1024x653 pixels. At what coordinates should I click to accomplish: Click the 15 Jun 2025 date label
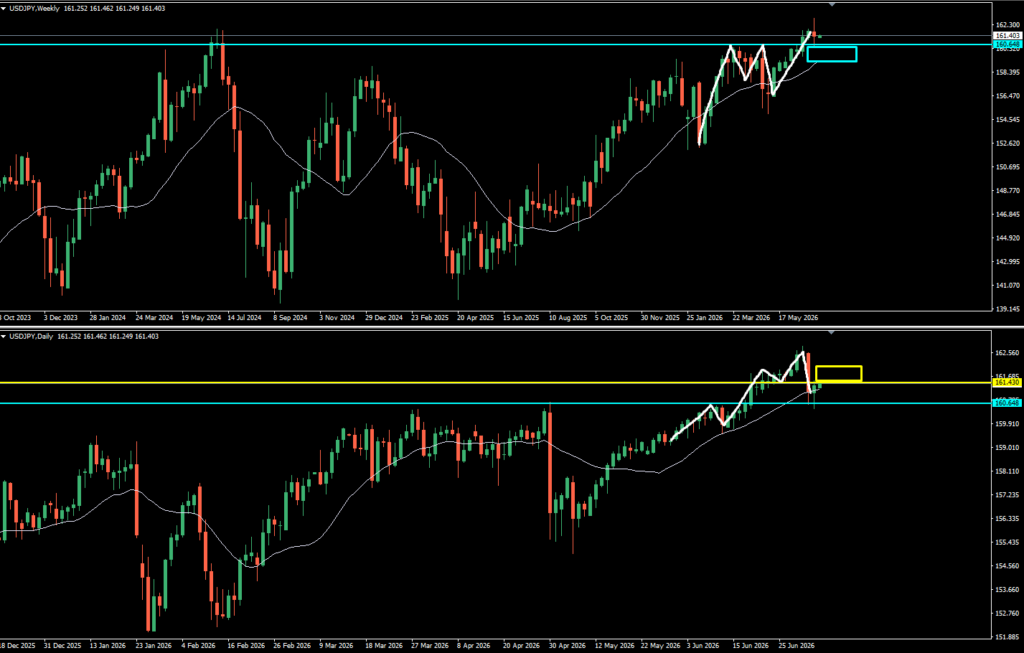[x=521, y=318]
